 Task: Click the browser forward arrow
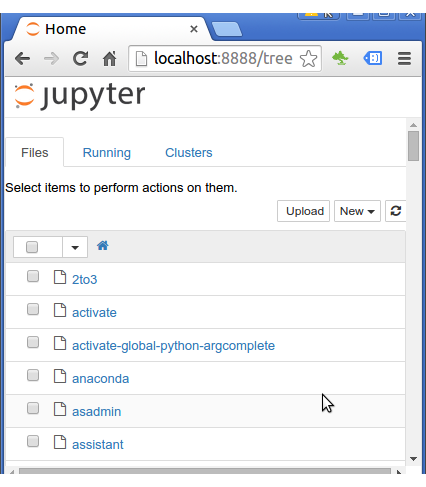(x=51, y=59)
